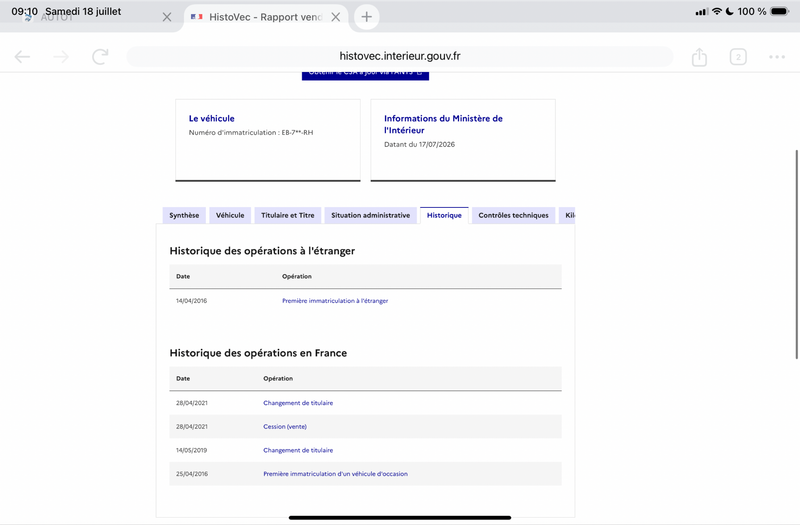This screenshot has height=525, width=800.
Task: Tap the Do Not Disturb moon icon
Action: coord(730,11)
